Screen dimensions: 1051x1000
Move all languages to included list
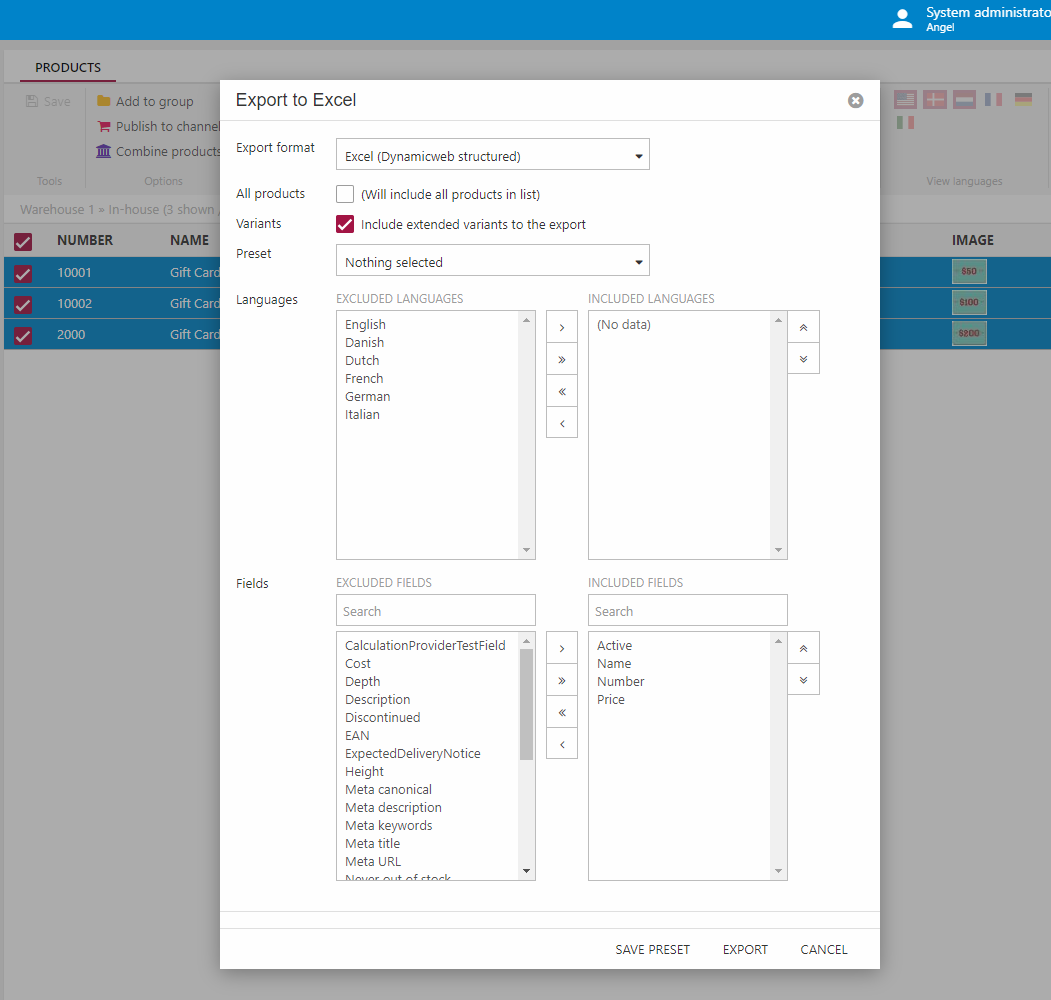point(562,359)
